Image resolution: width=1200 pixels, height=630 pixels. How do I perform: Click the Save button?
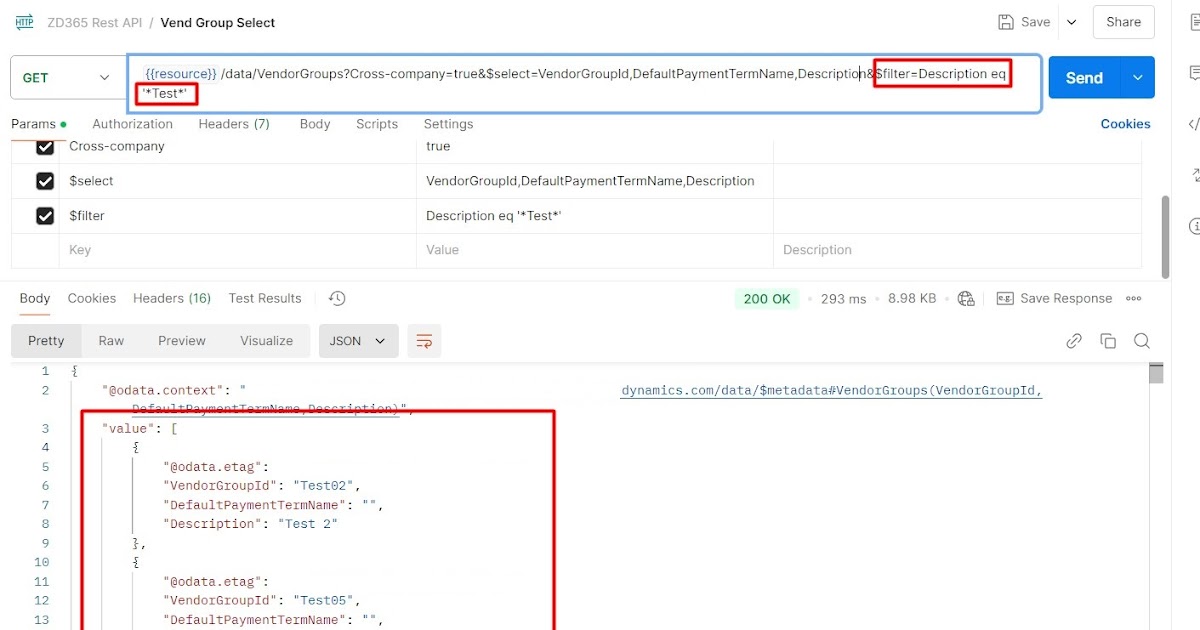(x=1025, y=22)
